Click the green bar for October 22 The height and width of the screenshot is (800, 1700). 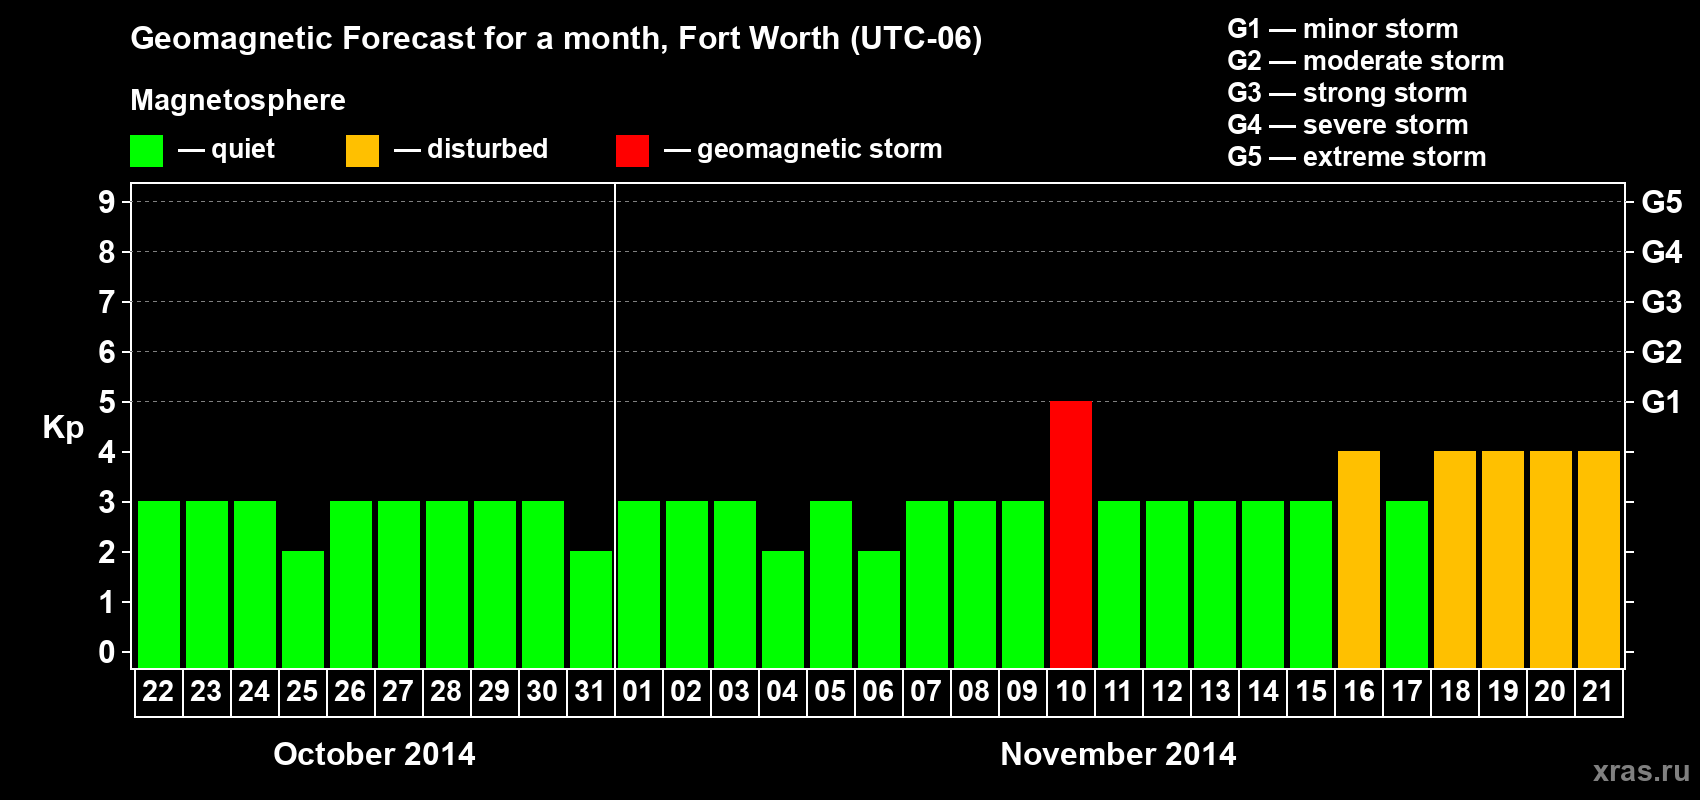coord(159,584)
